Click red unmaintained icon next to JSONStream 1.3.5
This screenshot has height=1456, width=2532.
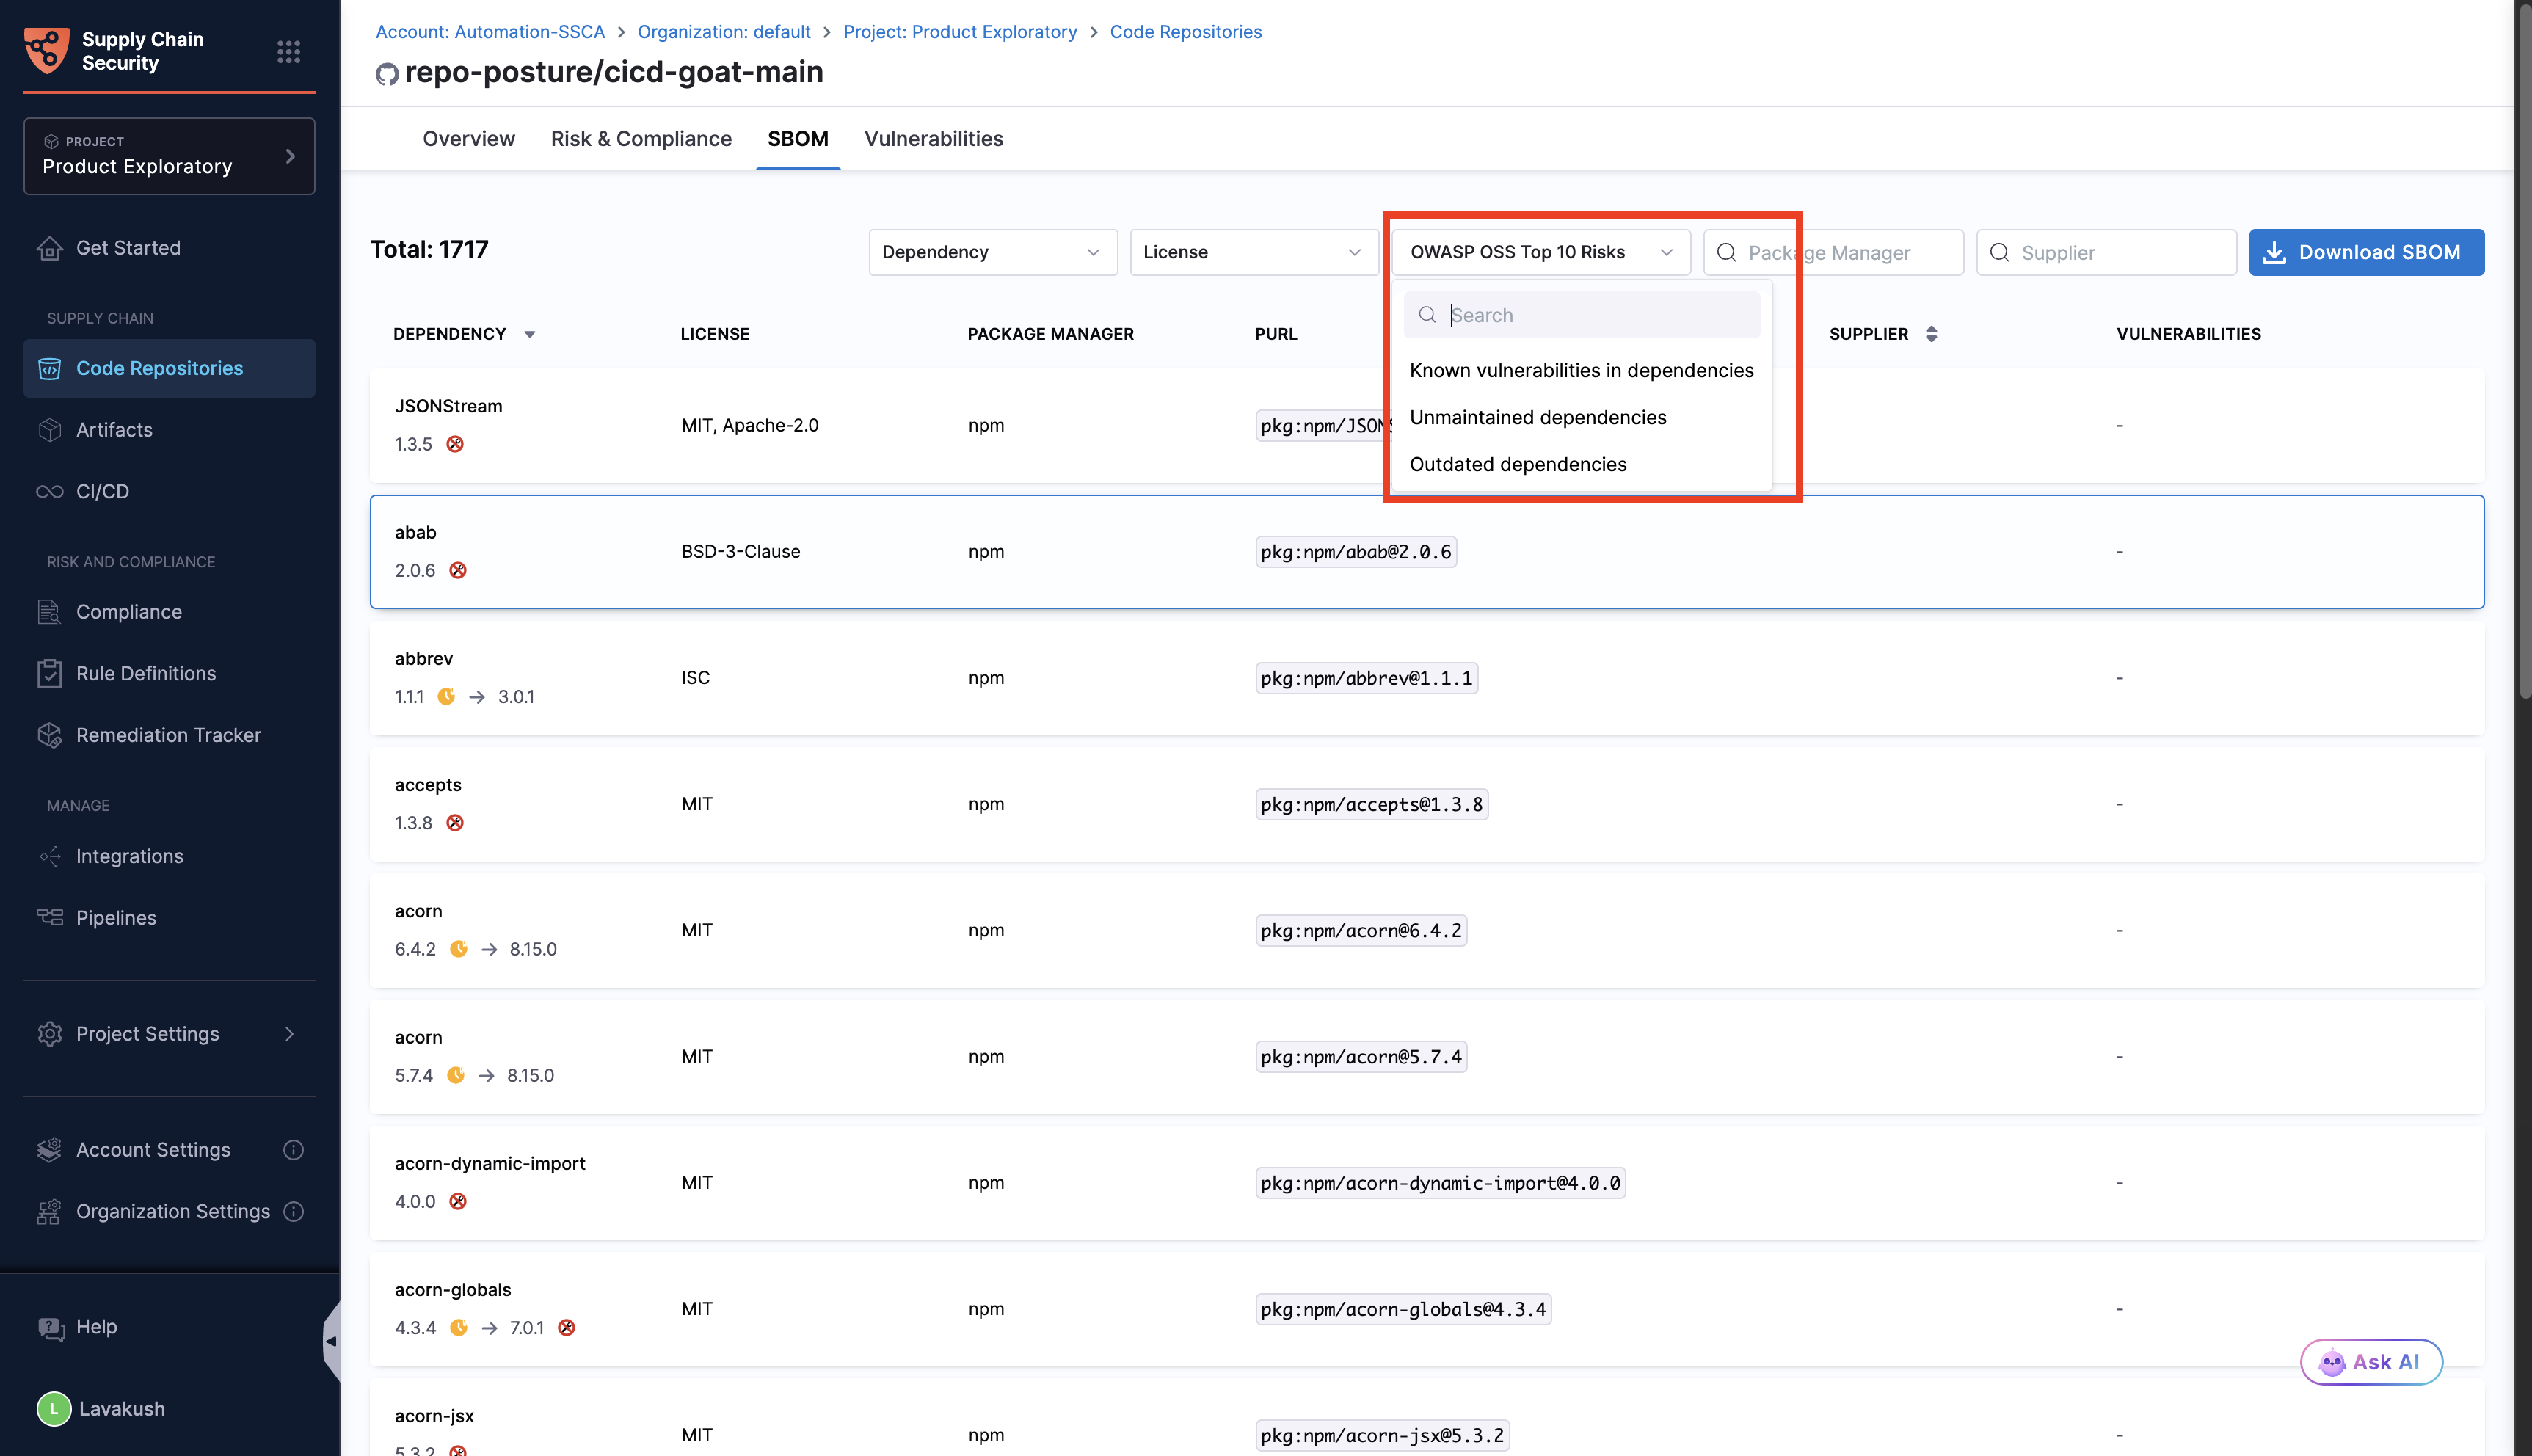[455, 444]
